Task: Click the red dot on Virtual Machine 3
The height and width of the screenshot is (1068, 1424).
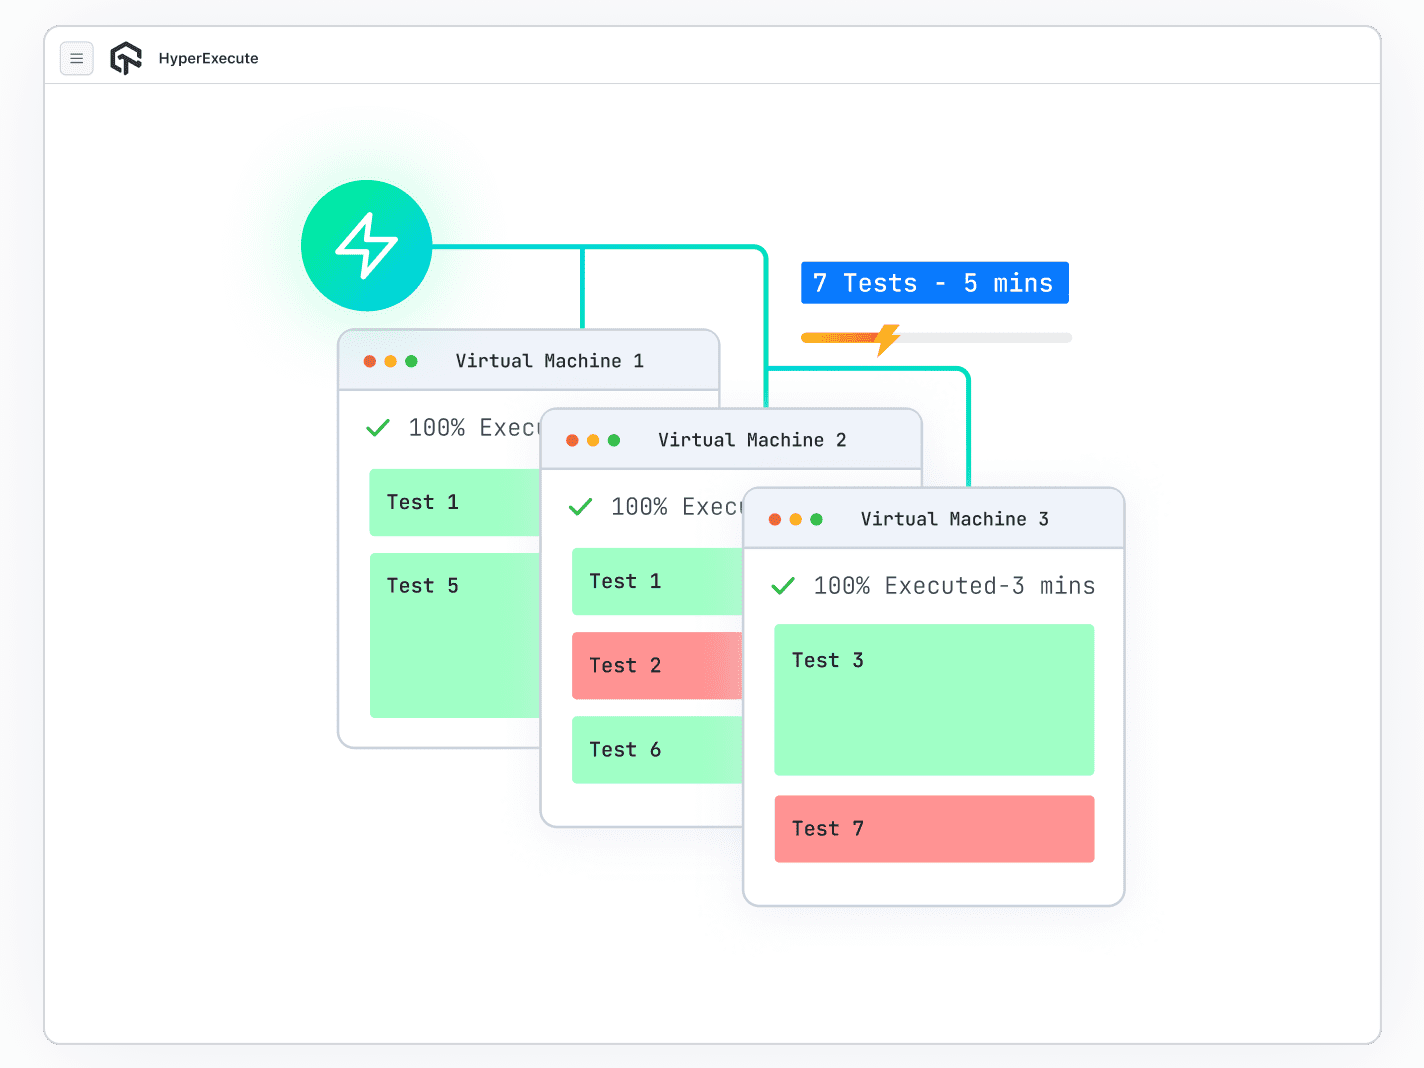Action: [775, 519]
